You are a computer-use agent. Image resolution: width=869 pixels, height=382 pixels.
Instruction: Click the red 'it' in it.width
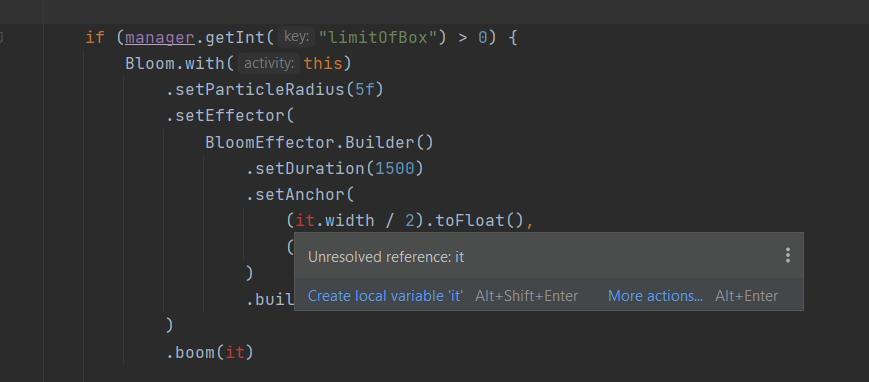click(305, 221)
